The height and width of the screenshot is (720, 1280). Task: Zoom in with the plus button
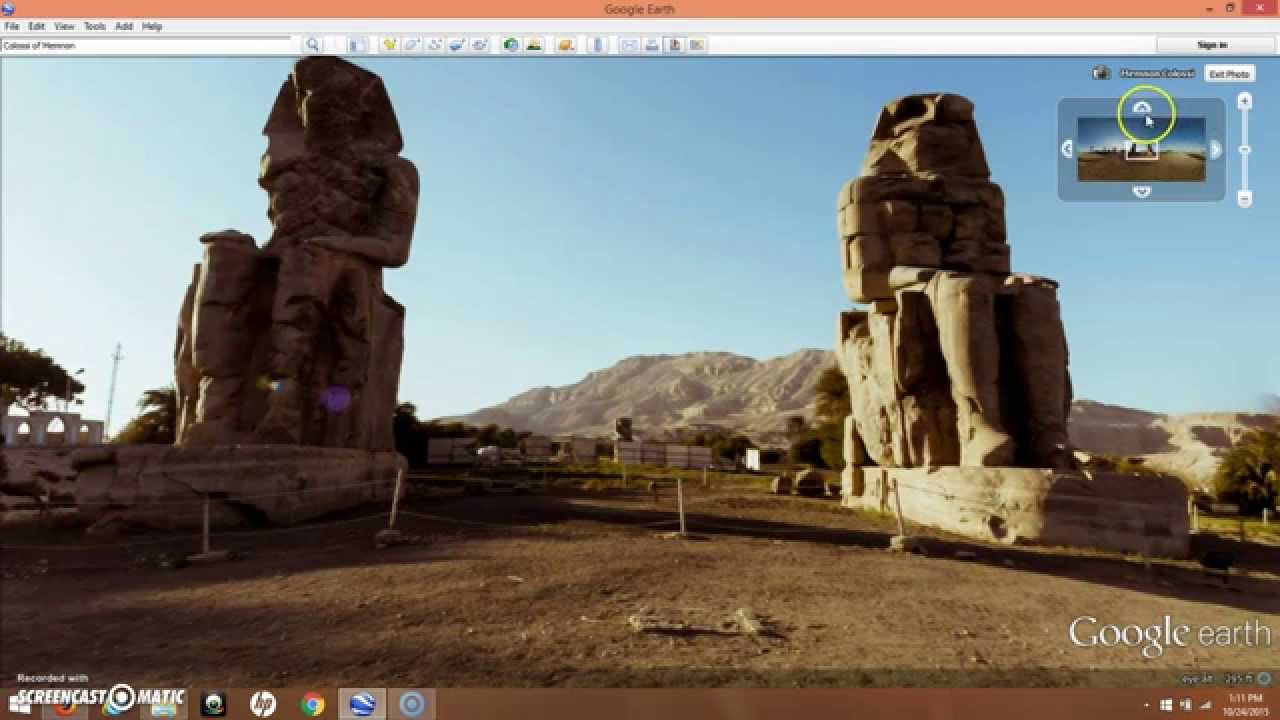pyautogui.click(x=1244, y=101)
